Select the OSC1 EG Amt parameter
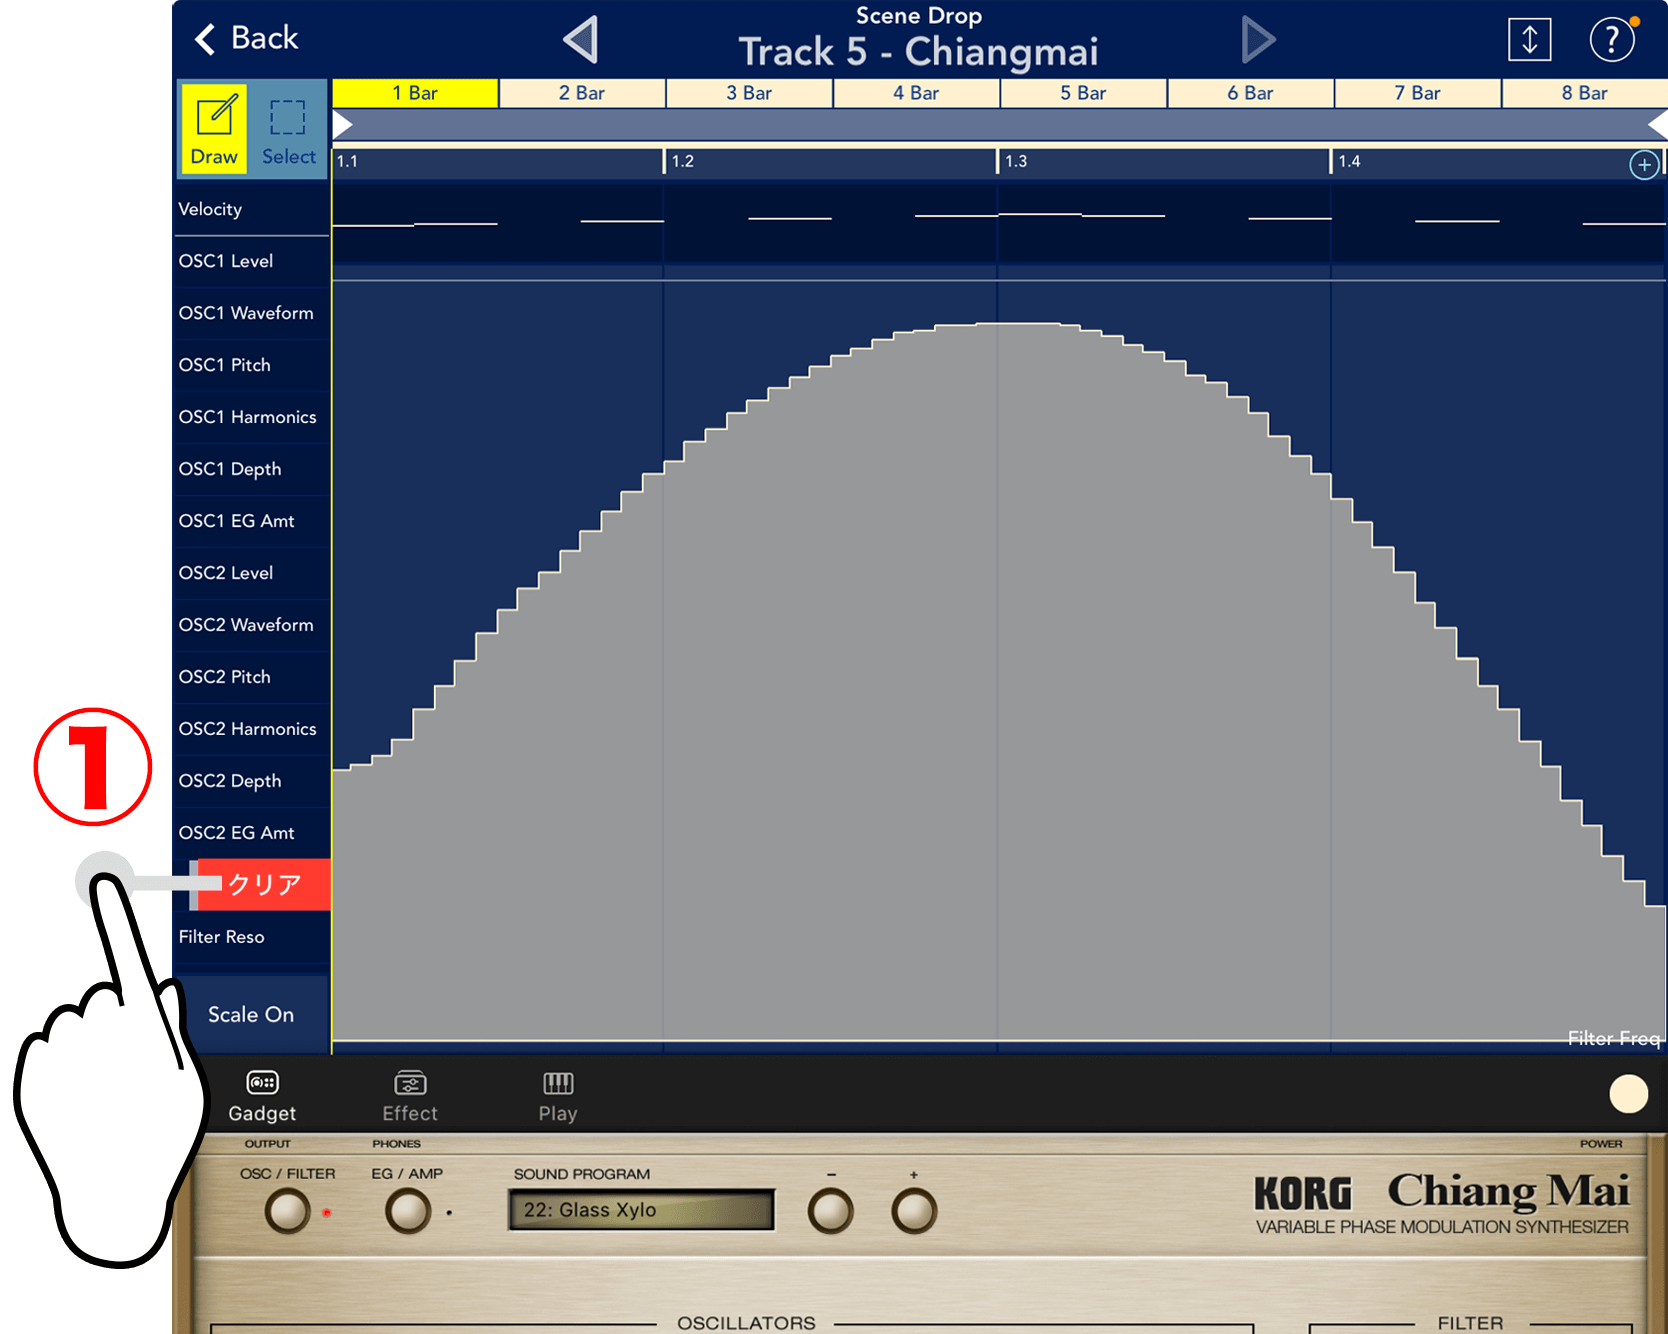 251,521
